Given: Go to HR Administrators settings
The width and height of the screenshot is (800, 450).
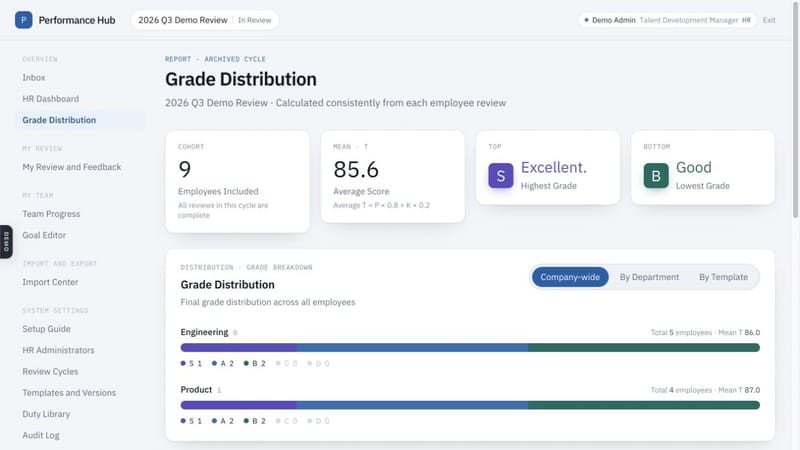Looking at the screenshot, I should coord(58,351).
